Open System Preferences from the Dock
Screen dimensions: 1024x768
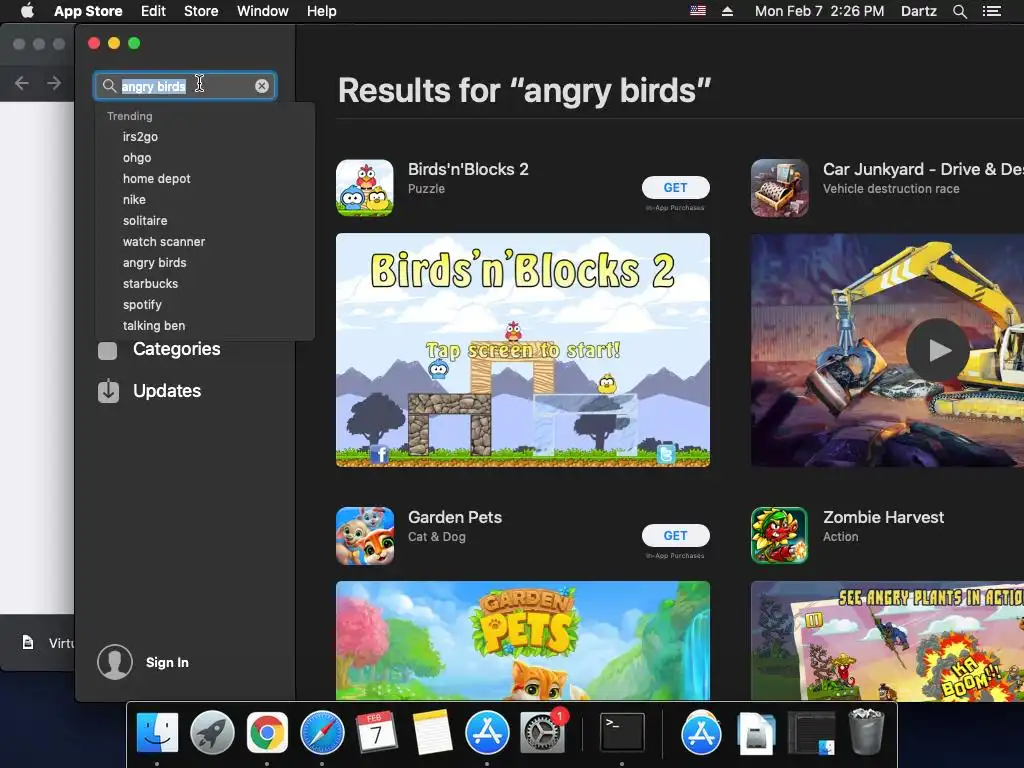[542, 732]
